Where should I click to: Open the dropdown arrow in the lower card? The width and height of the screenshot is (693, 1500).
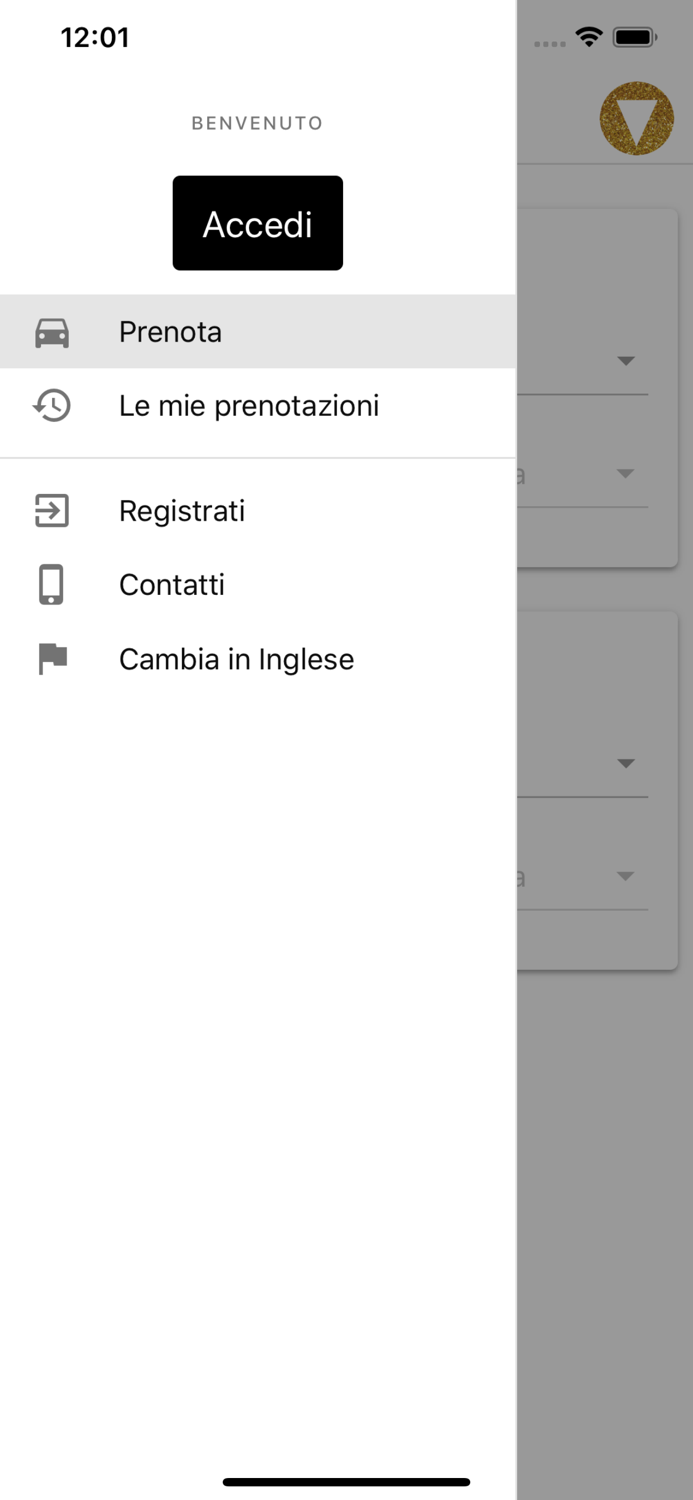pyautogui.click(x=626, y=762)
